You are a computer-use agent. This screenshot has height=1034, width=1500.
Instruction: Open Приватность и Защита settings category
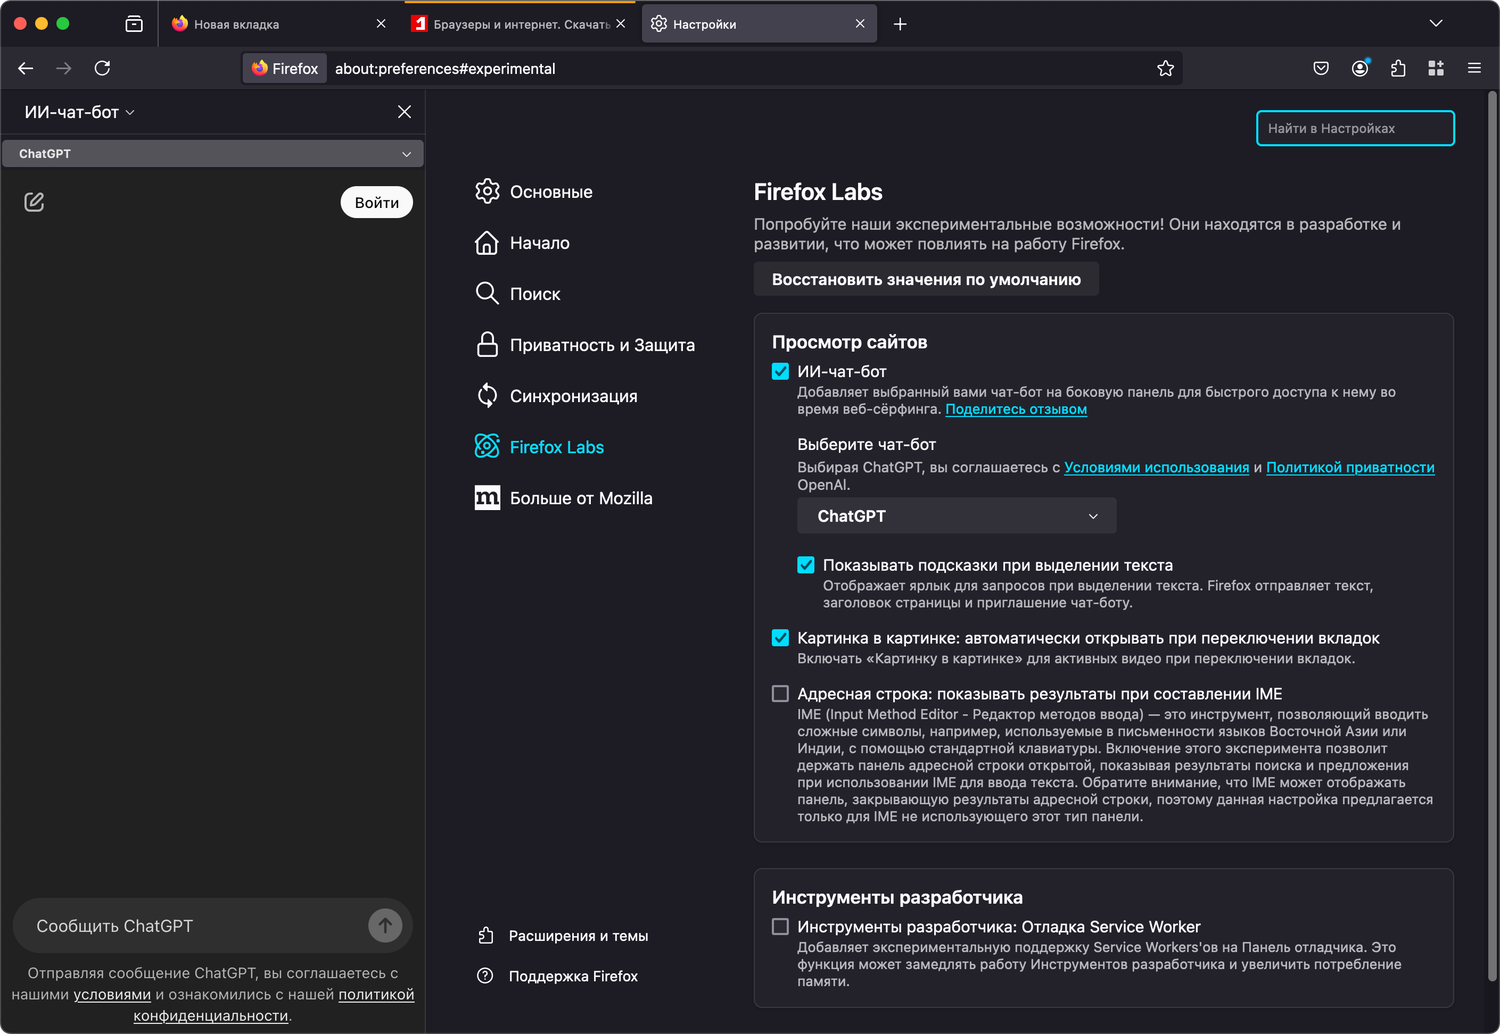coord(601,345)
